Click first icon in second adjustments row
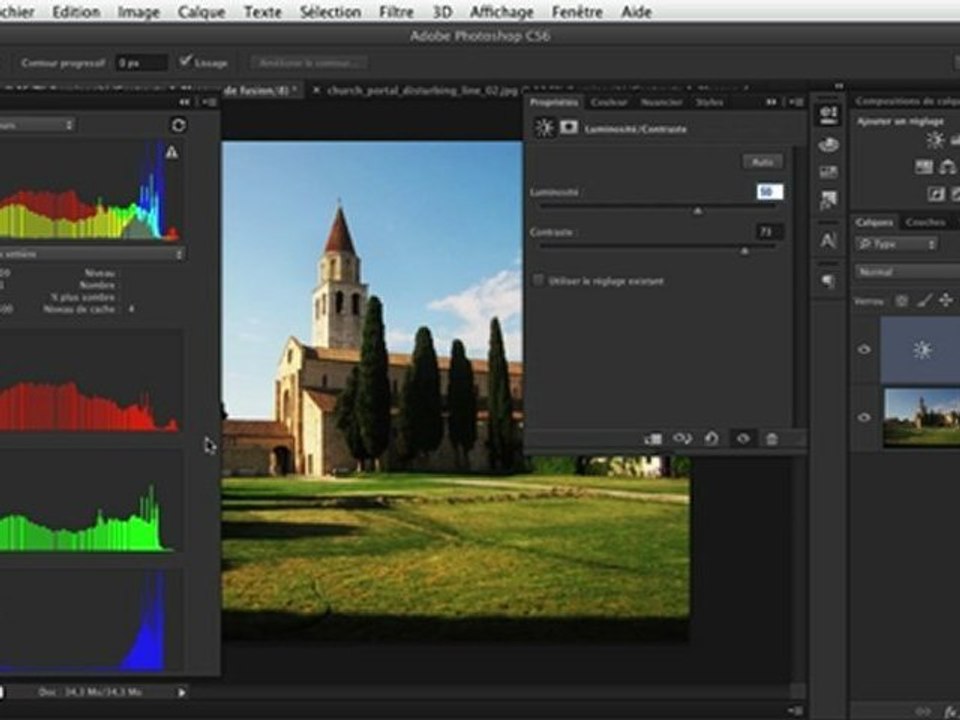960x720 pixels. (924, 167)
